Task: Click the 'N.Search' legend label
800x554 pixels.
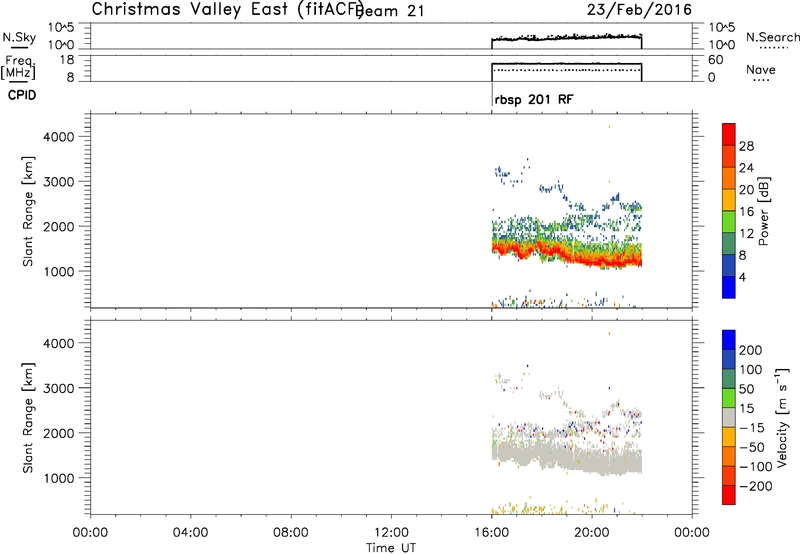Action: (772, 37)
